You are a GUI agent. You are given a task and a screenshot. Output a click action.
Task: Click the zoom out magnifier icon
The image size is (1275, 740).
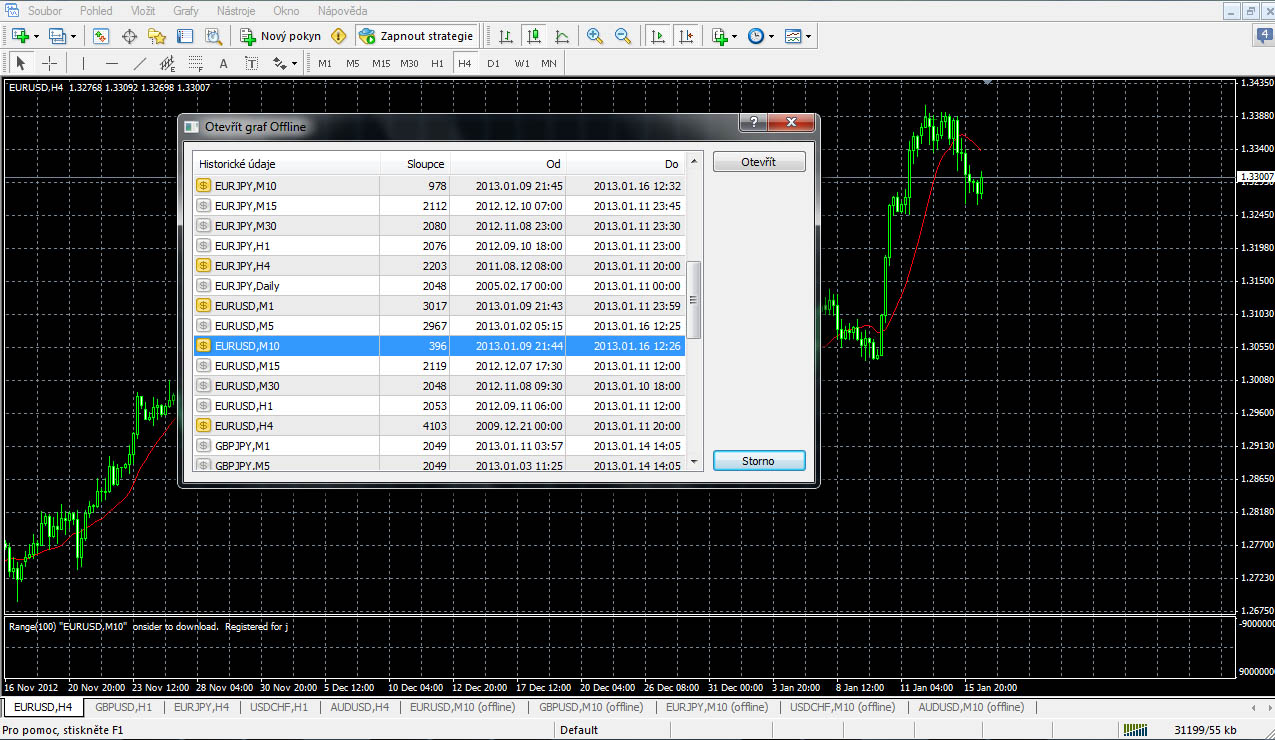click(x=622, y=36)
